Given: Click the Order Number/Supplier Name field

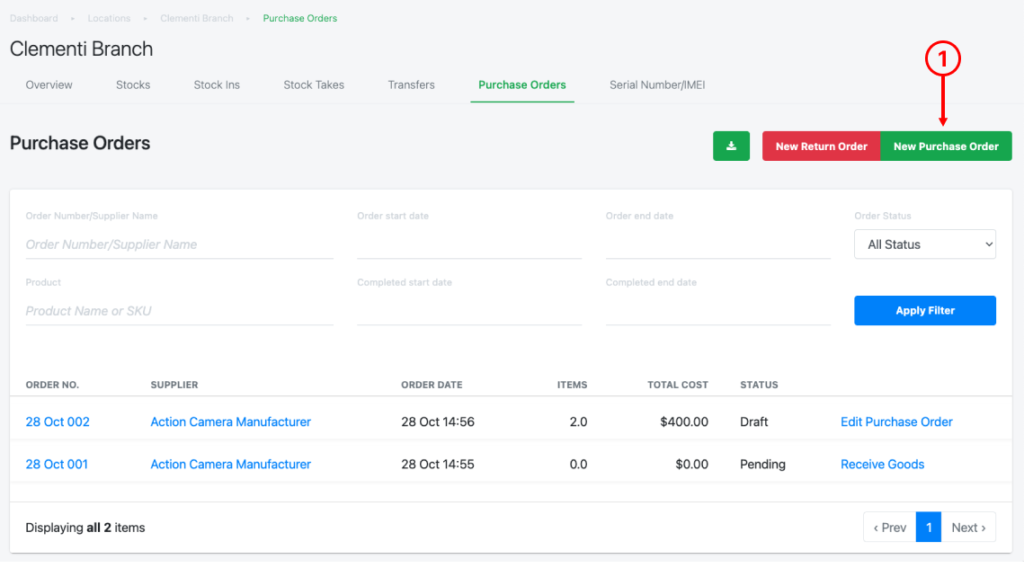Looking at the screenshot, I should tap(179, 244).
